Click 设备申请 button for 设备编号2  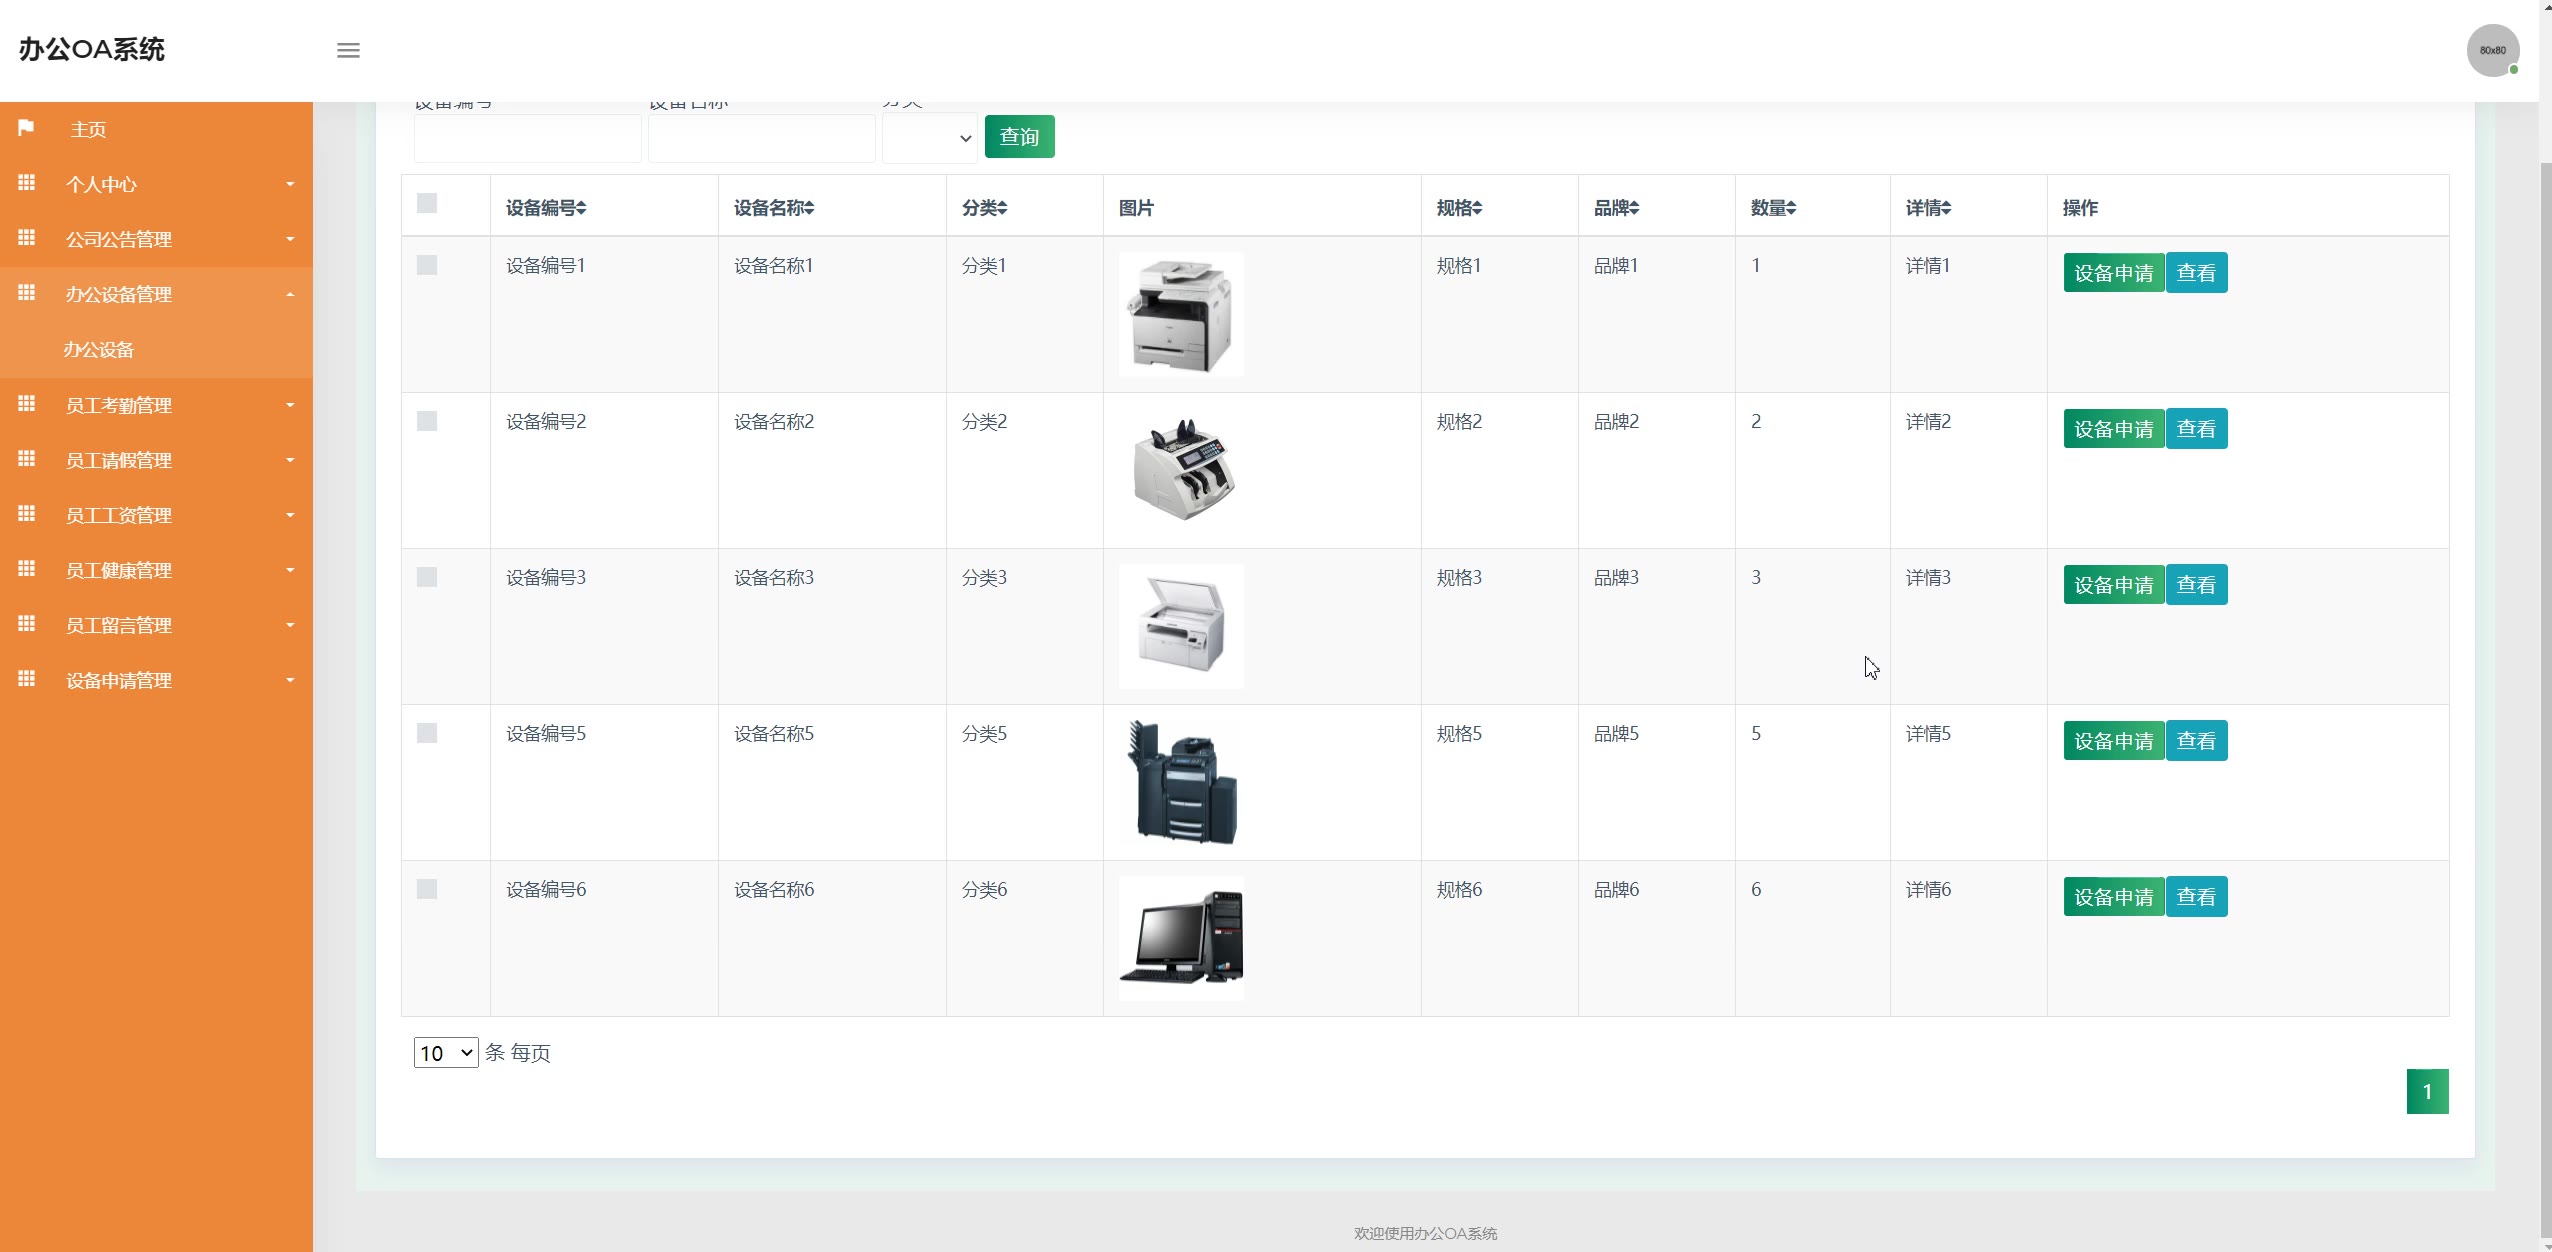(2113, 429)
